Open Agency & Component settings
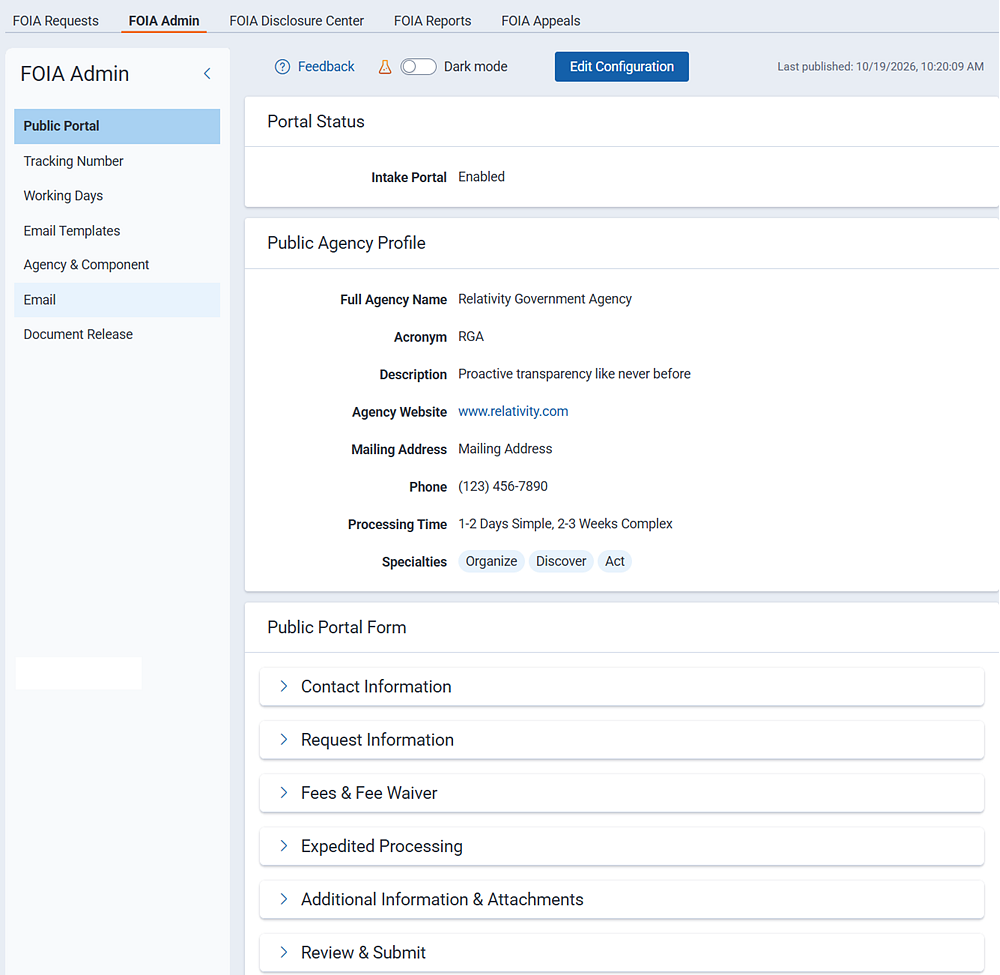This screenshot has height=975, width=1000. click(117, 265)
